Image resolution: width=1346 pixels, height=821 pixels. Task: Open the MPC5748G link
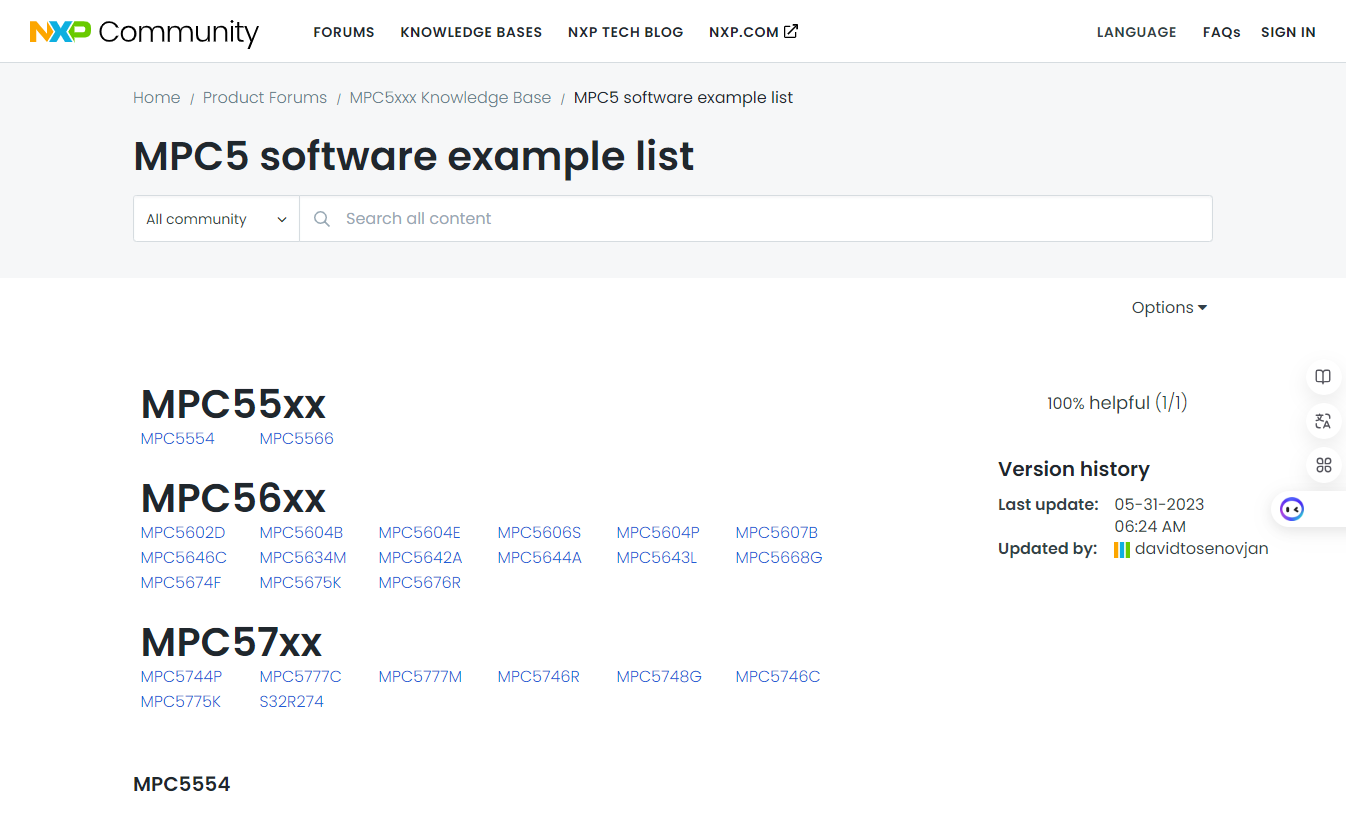pos(659,677)
